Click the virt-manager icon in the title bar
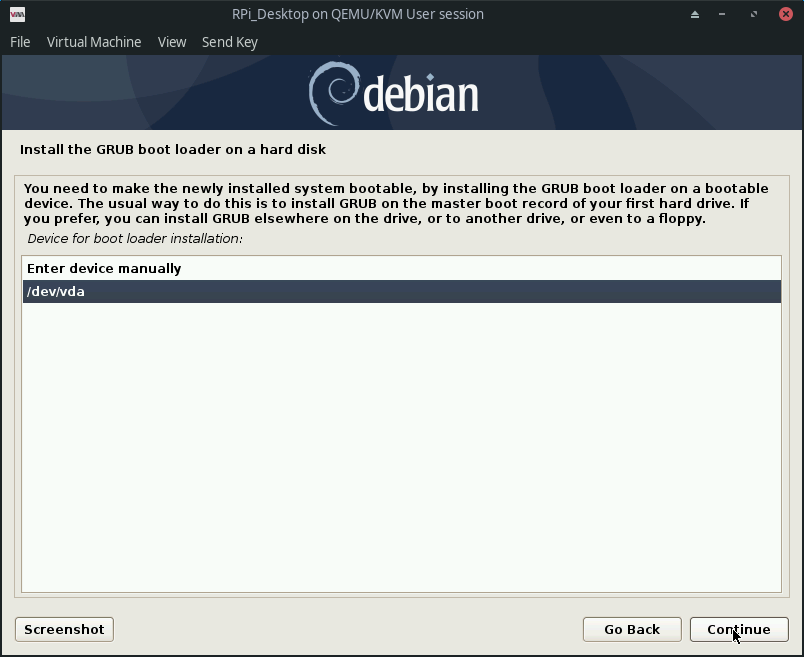804x657 pixels. click(x=17, y=14)
